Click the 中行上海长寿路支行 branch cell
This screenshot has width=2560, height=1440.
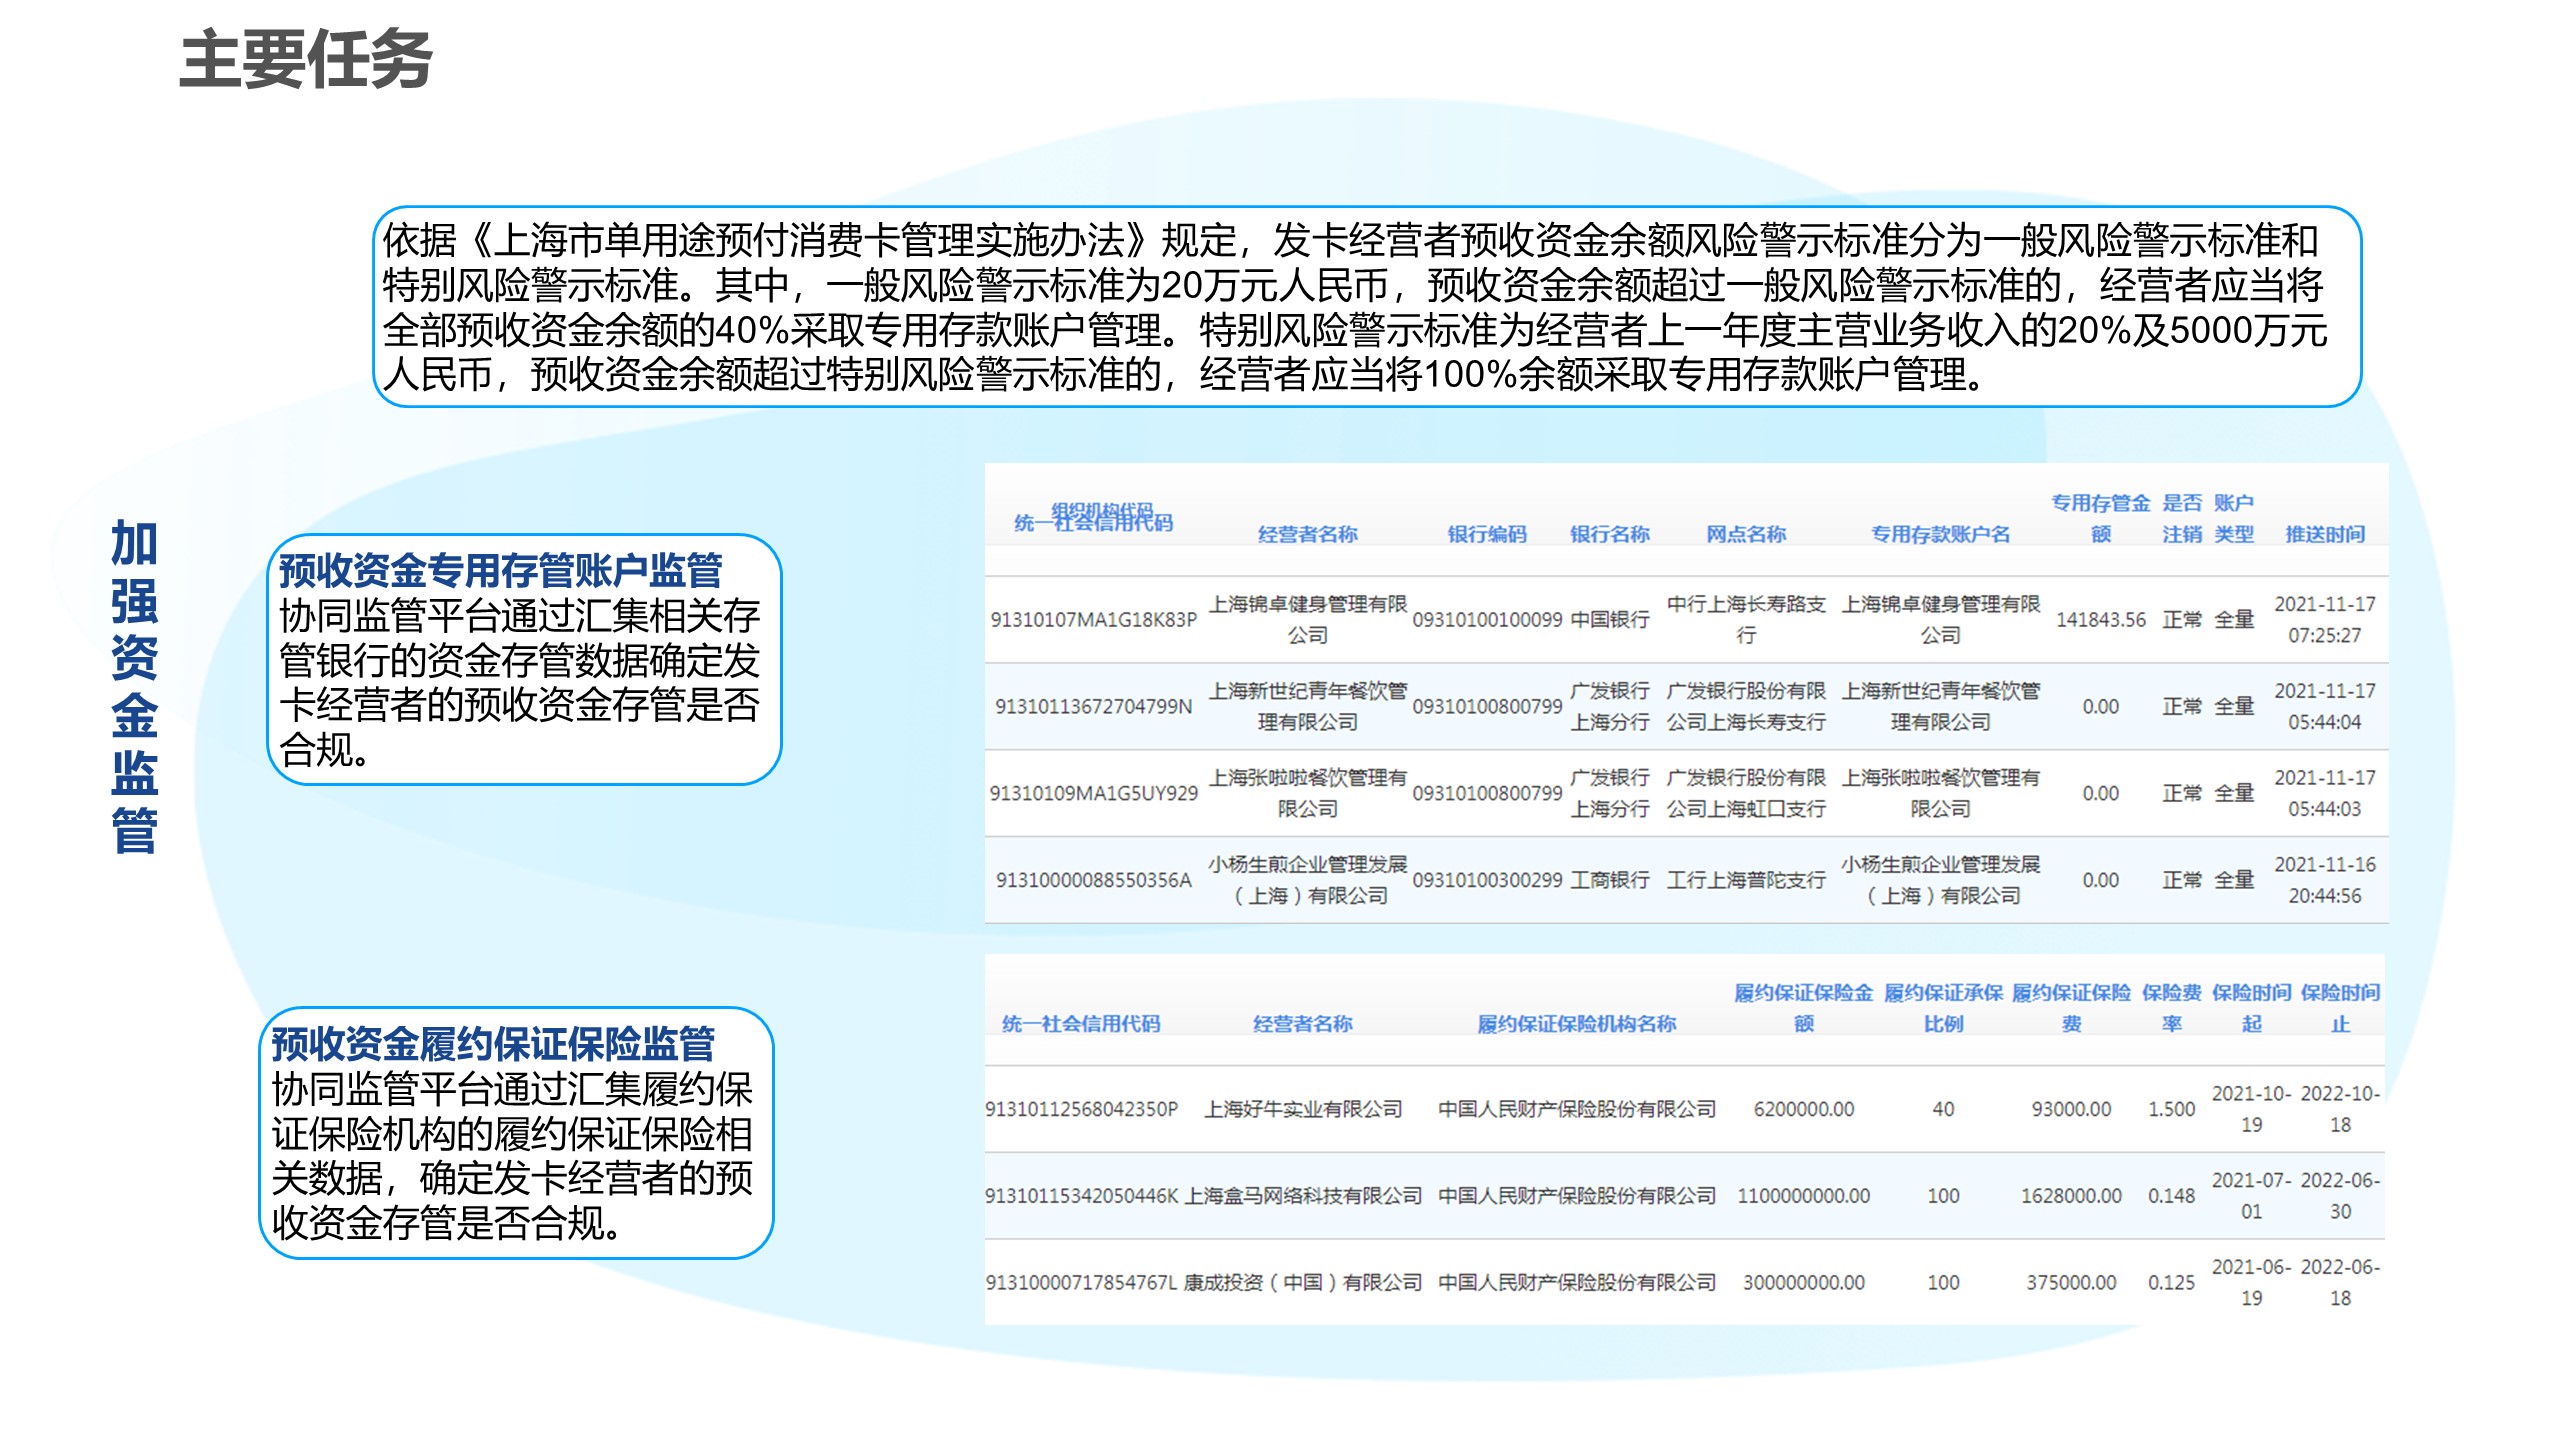coord(1745,620)
